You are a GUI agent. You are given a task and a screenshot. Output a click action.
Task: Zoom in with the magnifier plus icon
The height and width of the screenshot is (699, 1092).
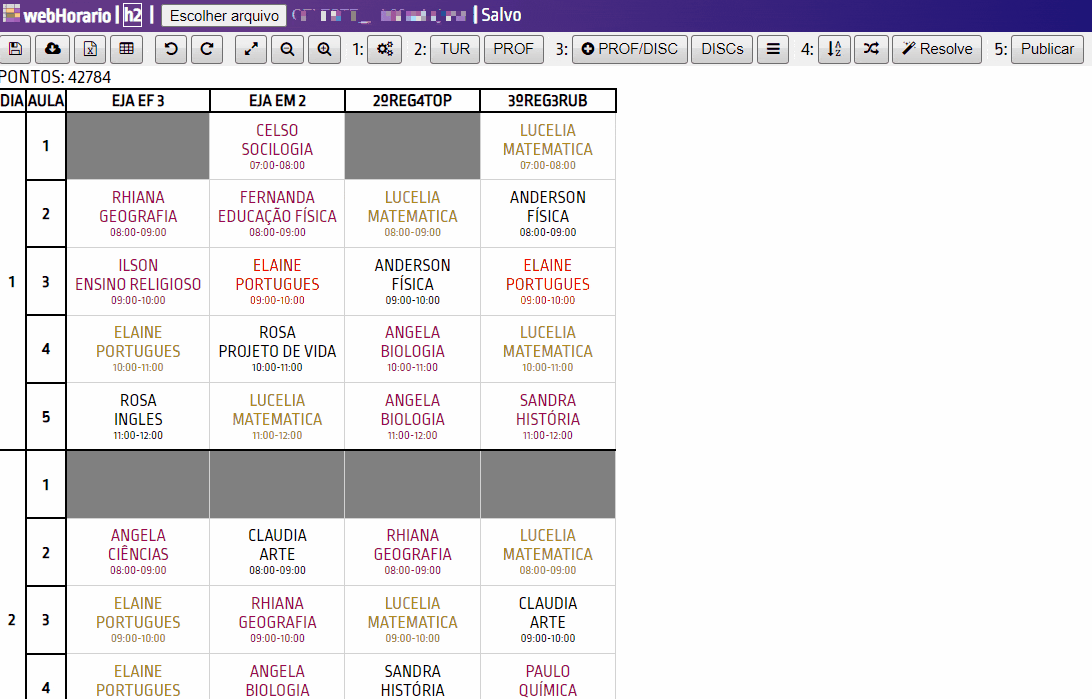click(x=325, y=49)
